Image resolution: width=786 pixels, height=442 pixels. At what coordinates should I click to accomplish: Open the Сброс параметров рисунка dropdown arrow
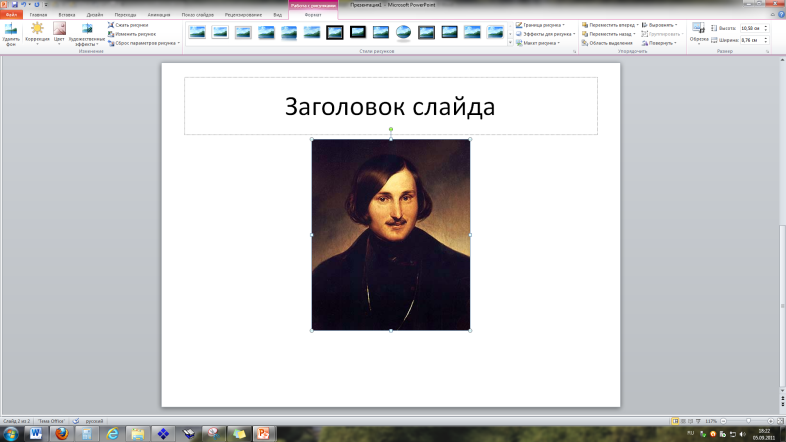(x=178, y=43)
